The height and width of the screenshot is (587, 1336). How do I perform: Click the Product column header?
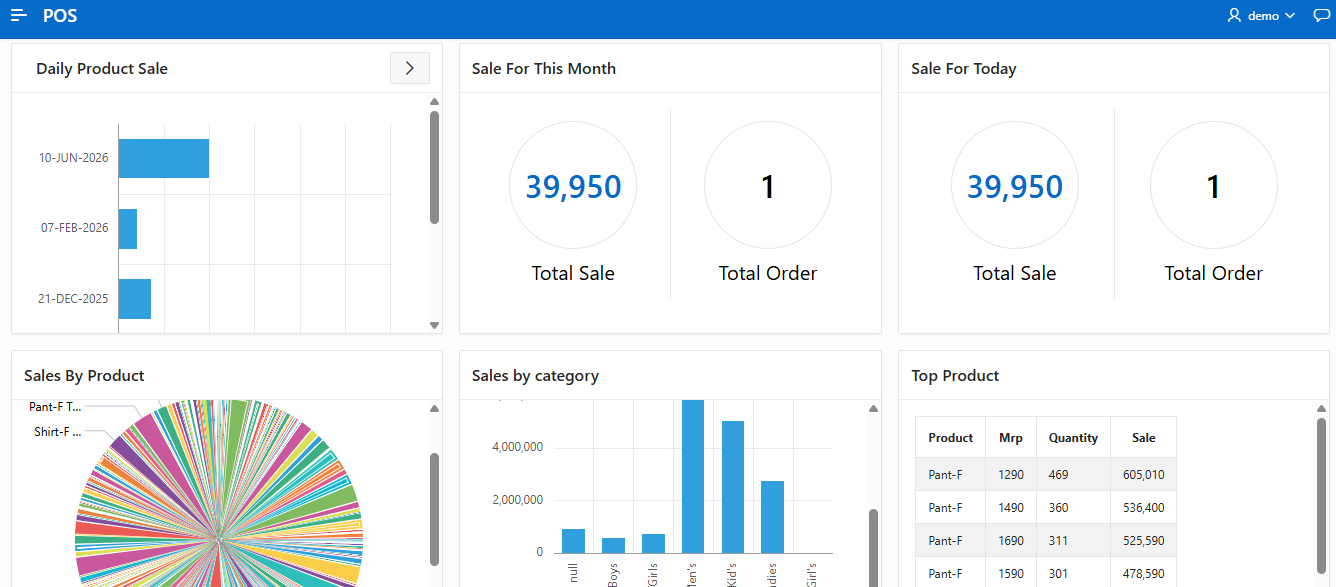point(950,438)
